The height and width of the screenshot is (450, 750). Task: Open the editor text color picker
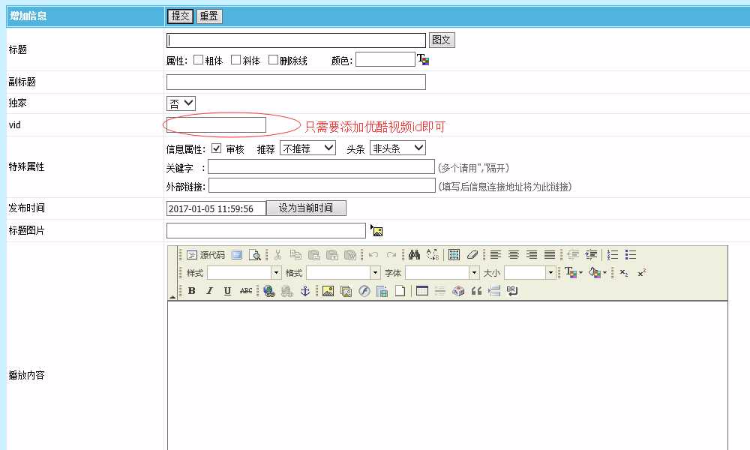click(573, 273)
